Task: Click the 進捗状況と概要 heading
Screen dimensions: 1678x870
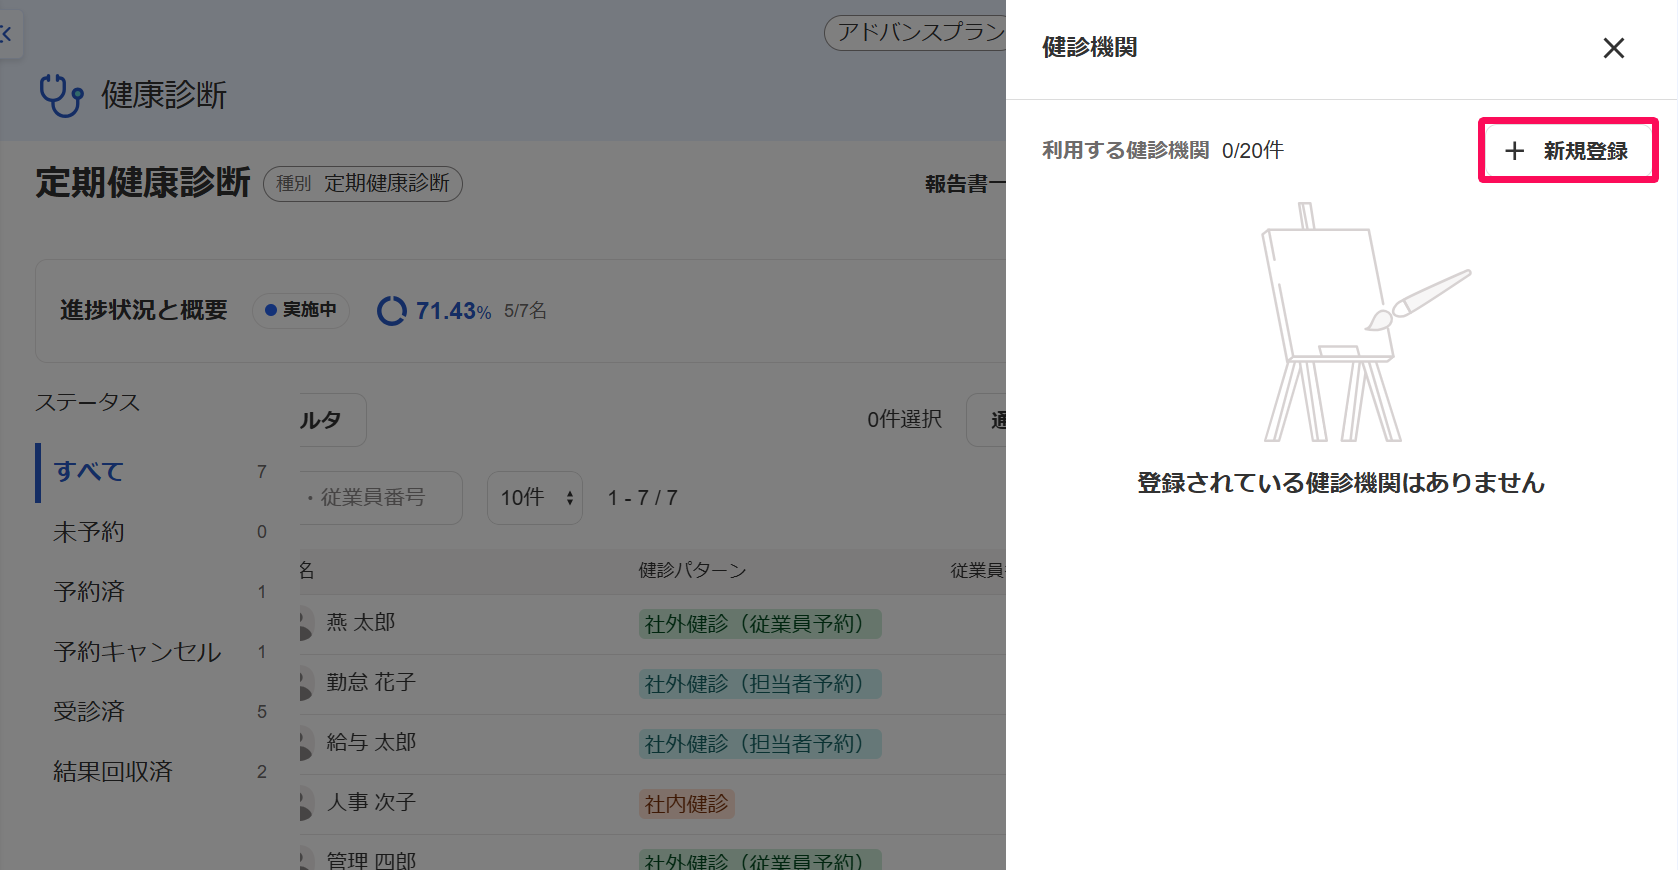Action: (x=144, y=310)
